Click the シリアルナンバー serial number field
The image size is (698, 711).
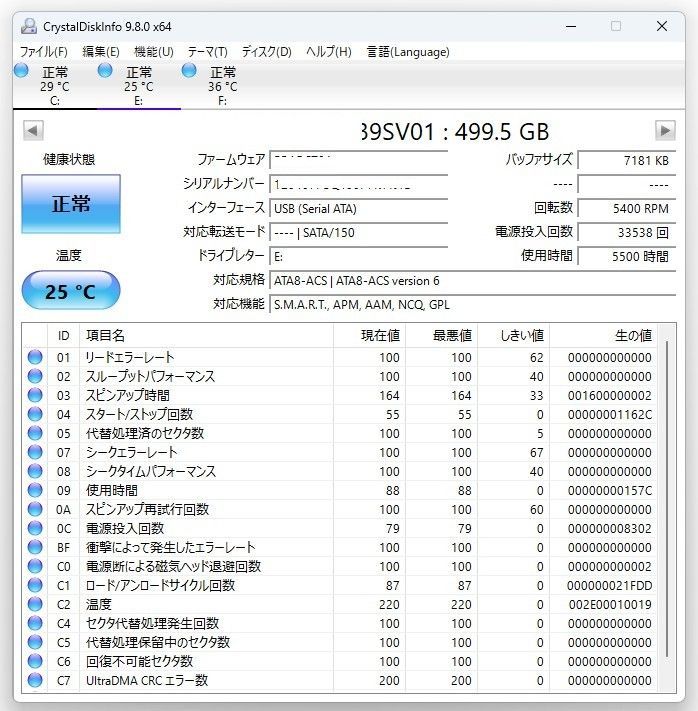[x=358, y=185]
